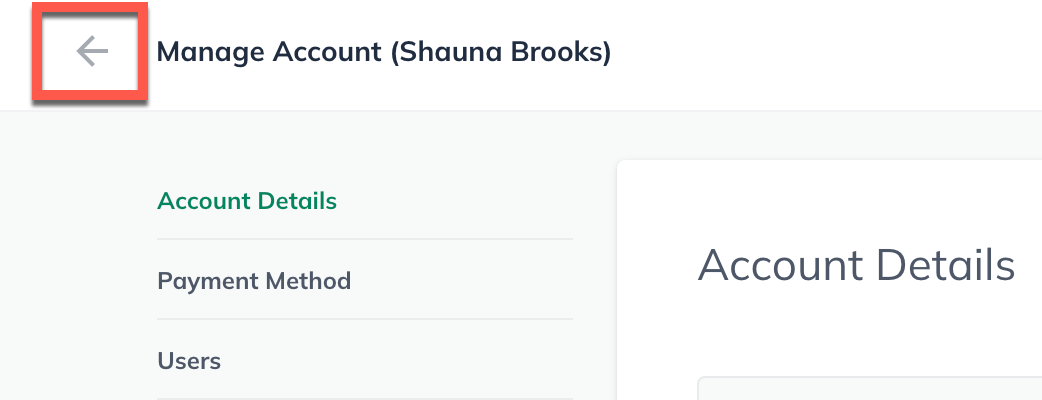Viewport: 1042px width, 400px height.
Task: Click the Manage Account (Shauna Brooks) title
Action: (384, 51)
